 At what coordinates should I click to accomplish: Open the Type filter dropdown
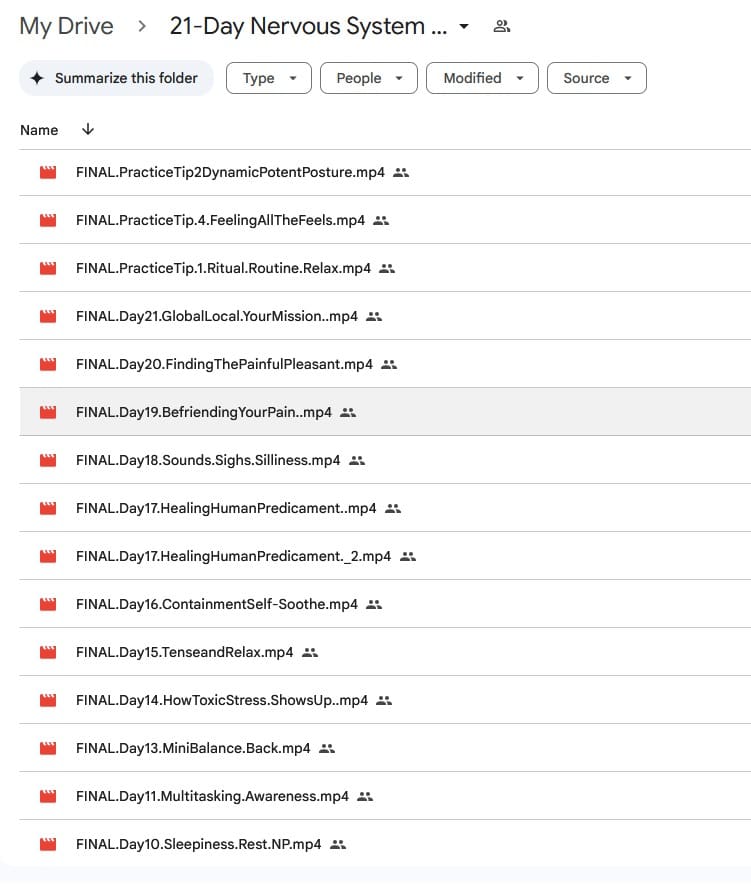click(x=269, y=78)
